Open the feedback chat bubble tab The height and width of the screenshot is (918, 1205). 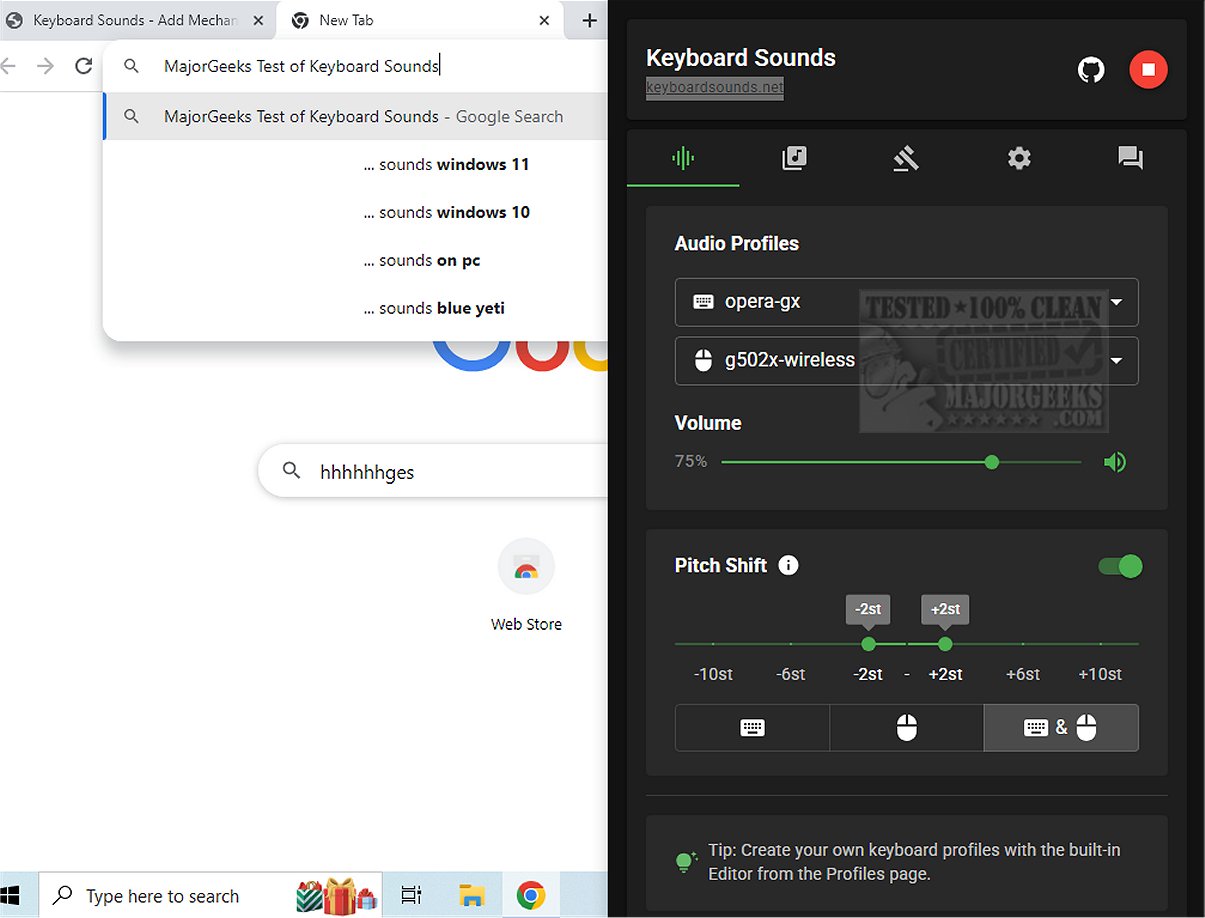pos(1130,158)
